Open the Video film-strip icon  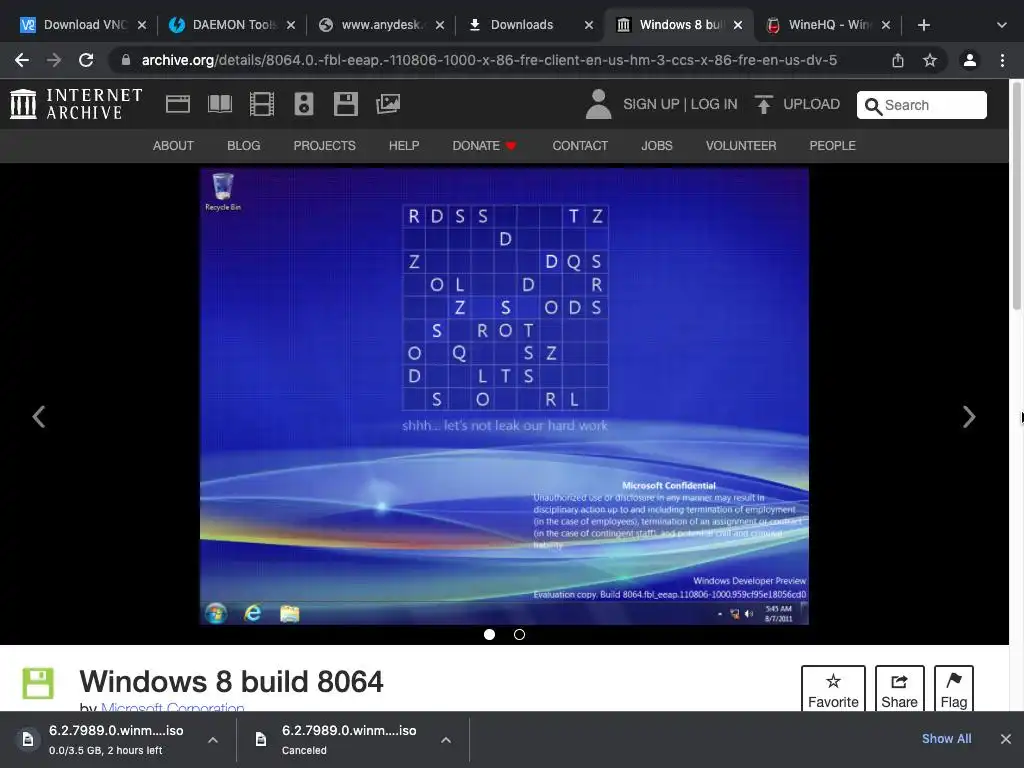point(262,104)
